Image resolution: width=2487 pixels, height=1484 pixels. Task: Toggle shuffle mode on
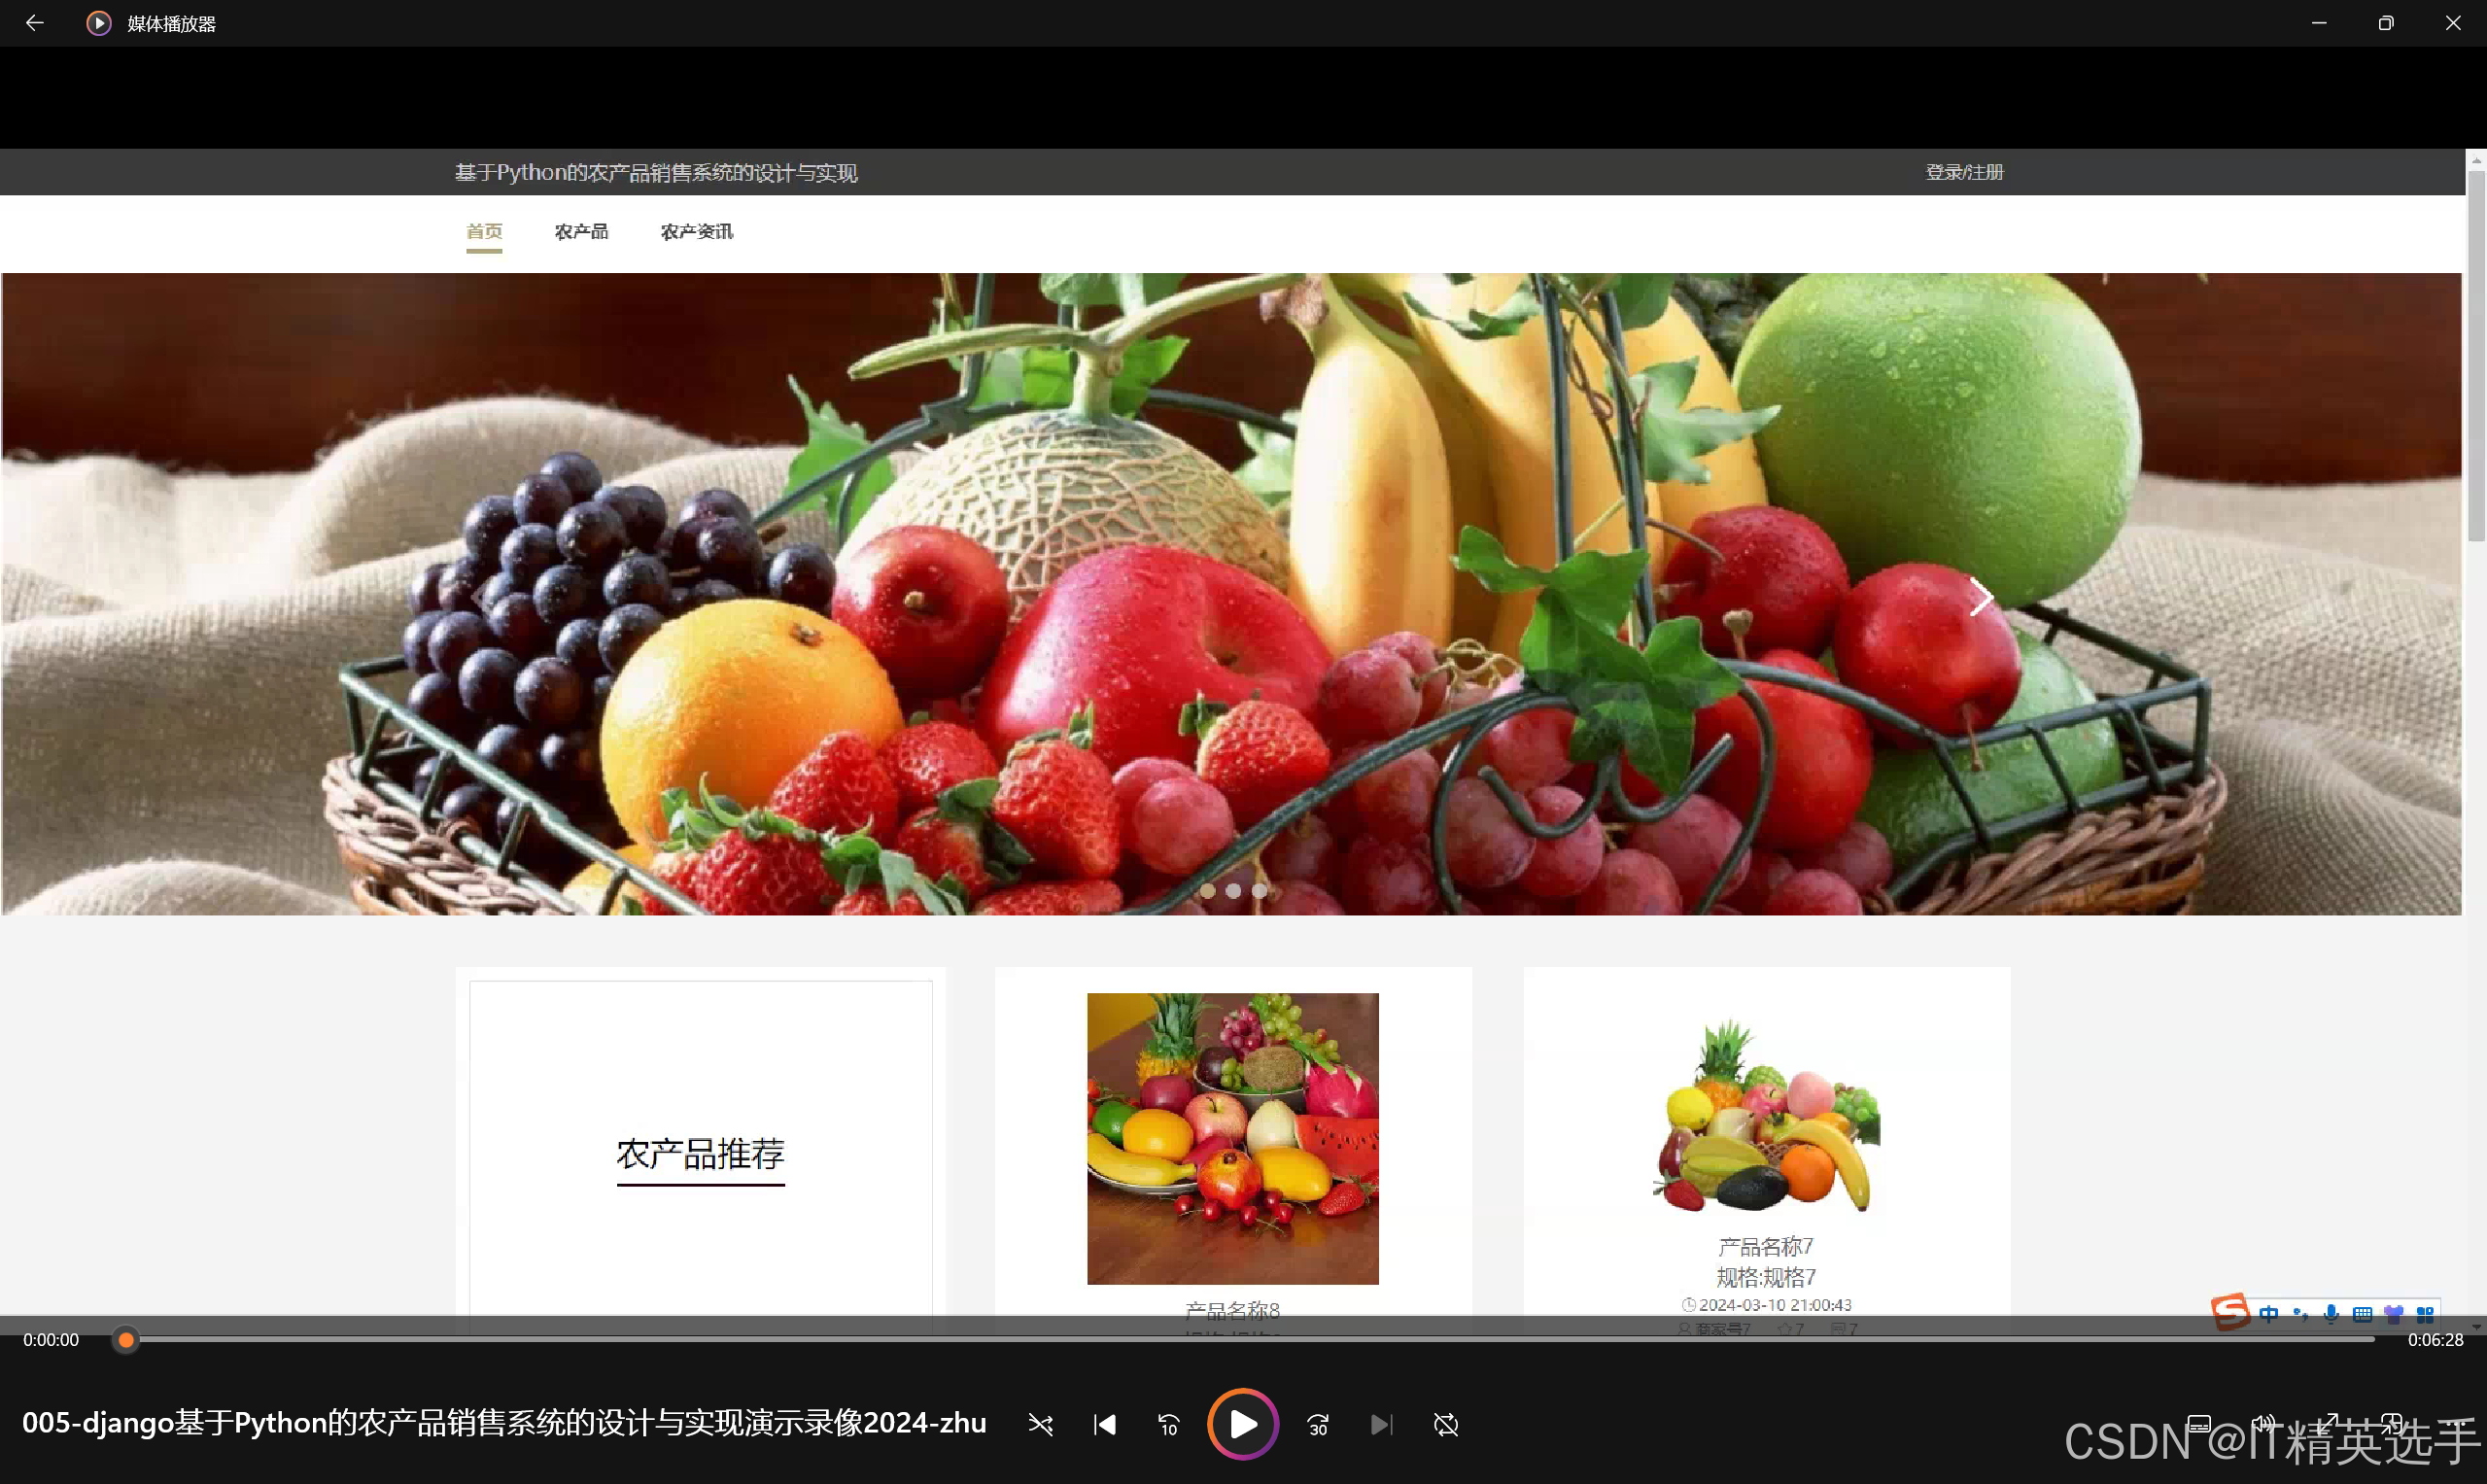(x=1040, y=1424)
